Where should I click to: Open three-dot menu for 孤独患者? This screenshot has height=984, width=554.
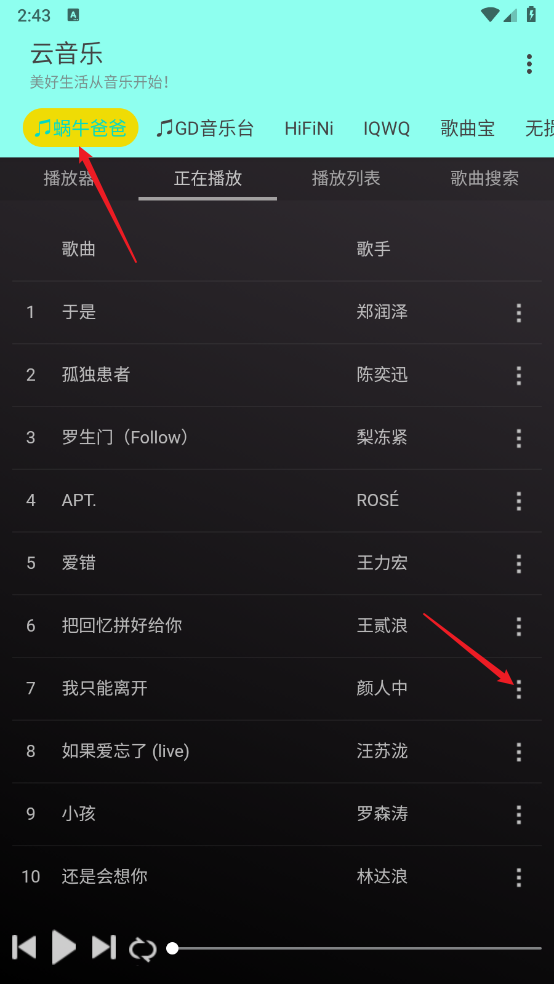click(518, 375)
